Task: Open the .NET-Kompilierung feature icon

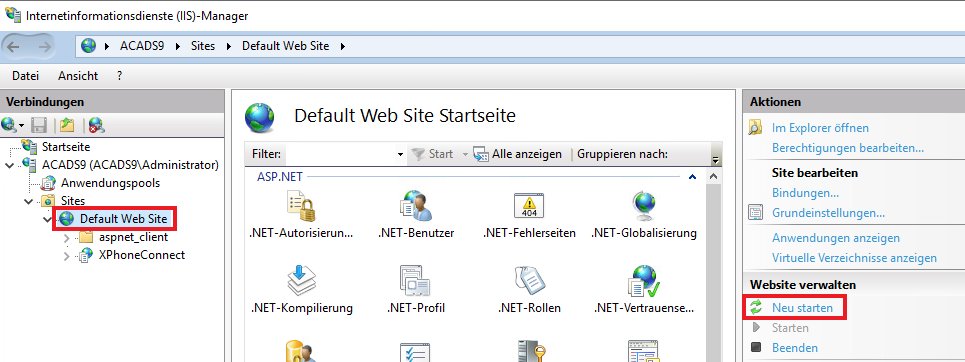Action: [x=302, y=280]
